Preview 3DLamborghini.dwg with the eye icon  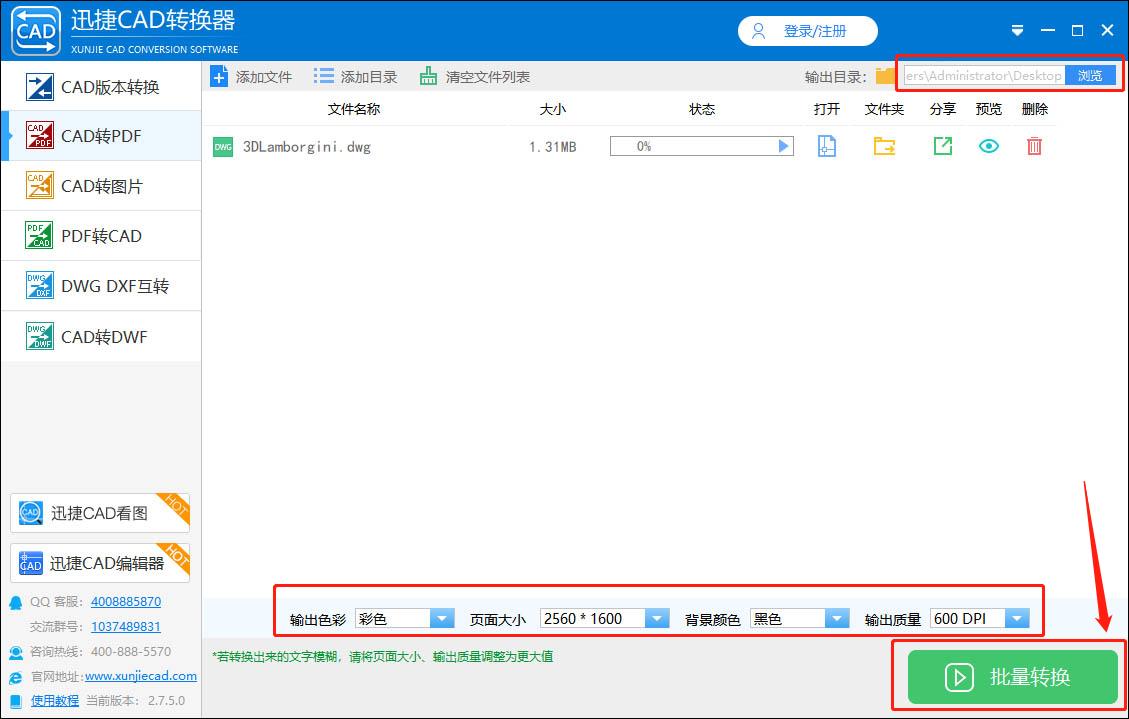tap(988, 145)
